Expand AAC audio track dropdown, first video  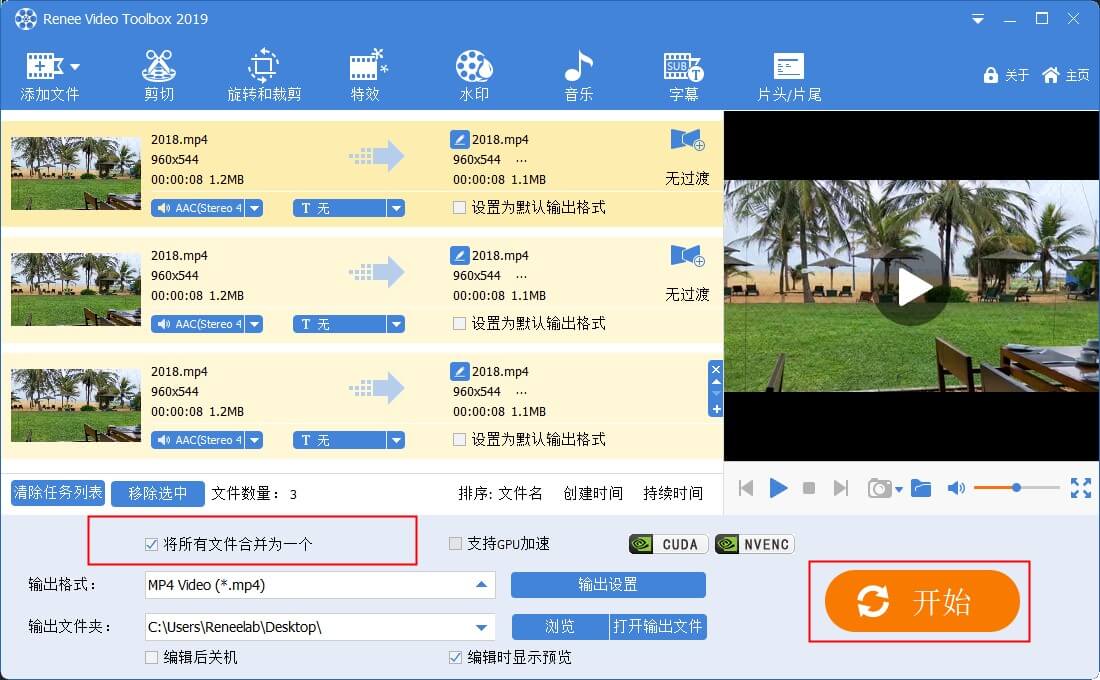click(255, 208)
